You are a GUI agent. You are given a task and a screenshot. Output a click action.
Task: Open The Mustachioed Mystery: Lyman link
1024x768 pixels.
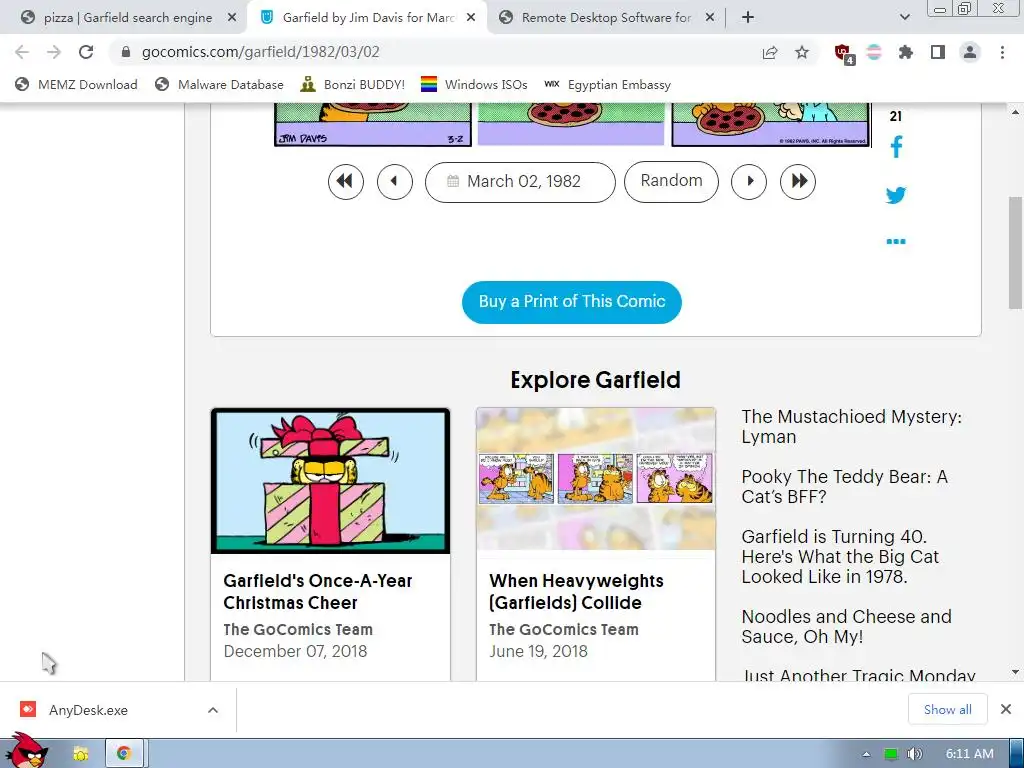point(852,426)
